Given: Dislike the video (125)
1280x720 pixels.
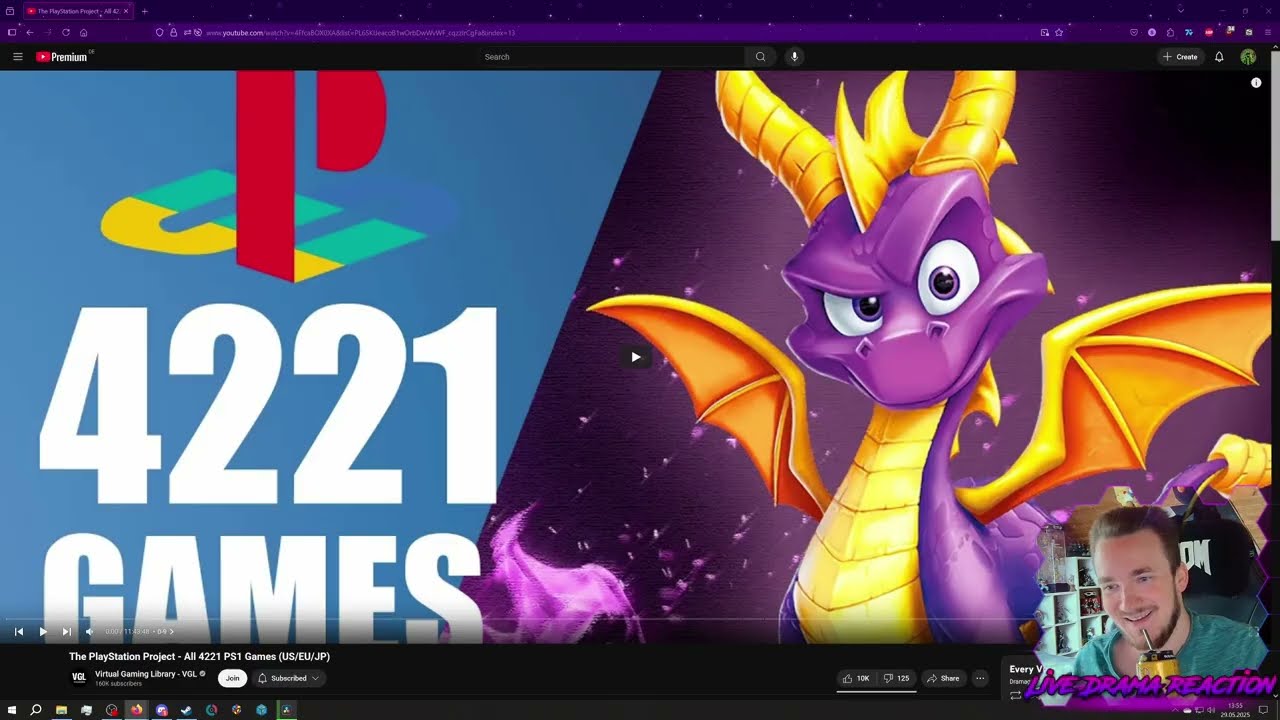Looking at the screenshot, I should coord(896,678).
